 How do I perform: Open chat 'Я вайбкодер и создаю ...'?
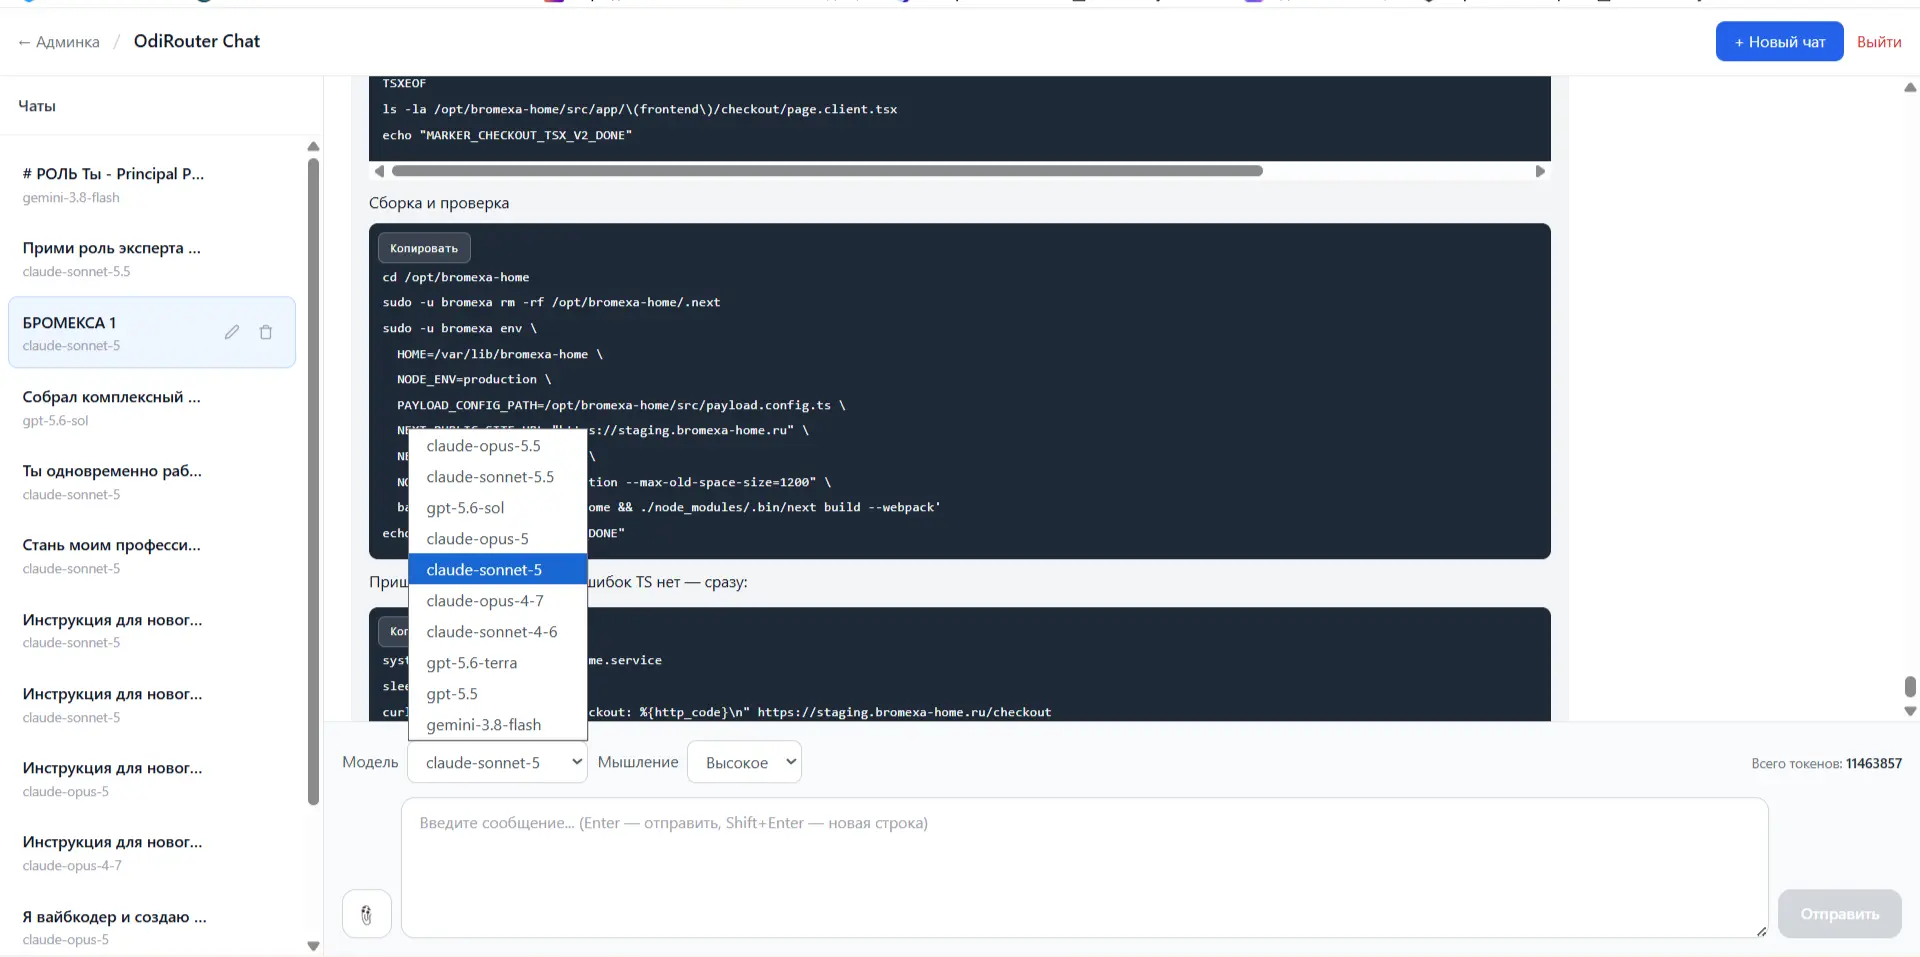(x=153, y=927)
